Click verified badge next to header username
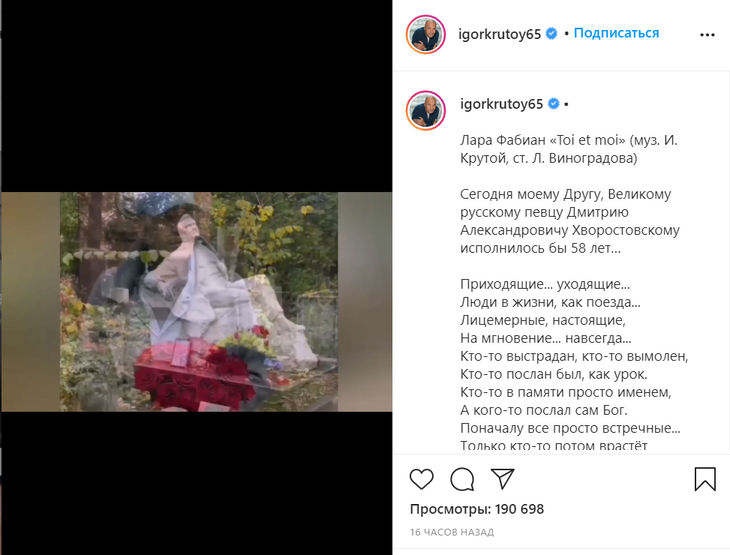 pos(551,34)
